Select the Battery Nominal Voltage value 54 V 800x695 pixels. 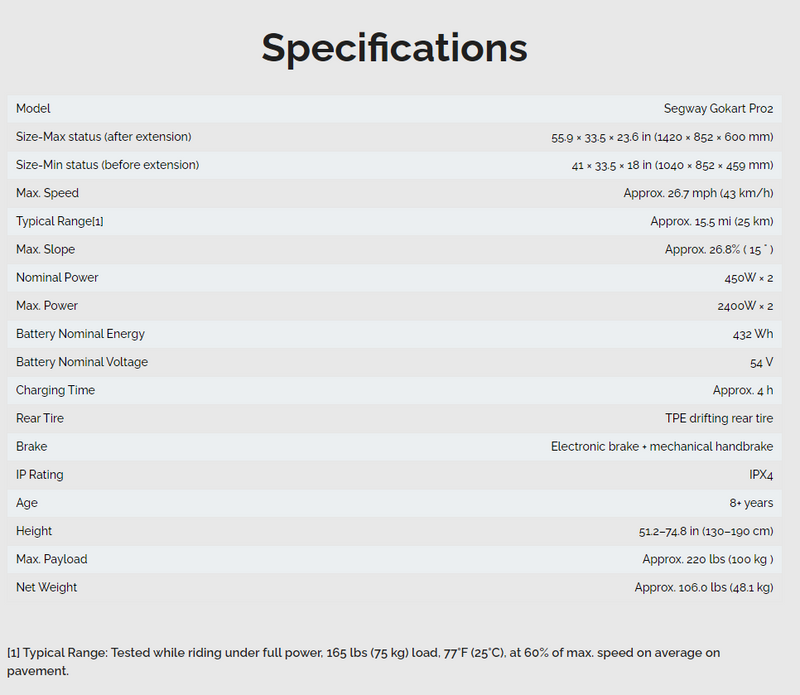point(759,362)
